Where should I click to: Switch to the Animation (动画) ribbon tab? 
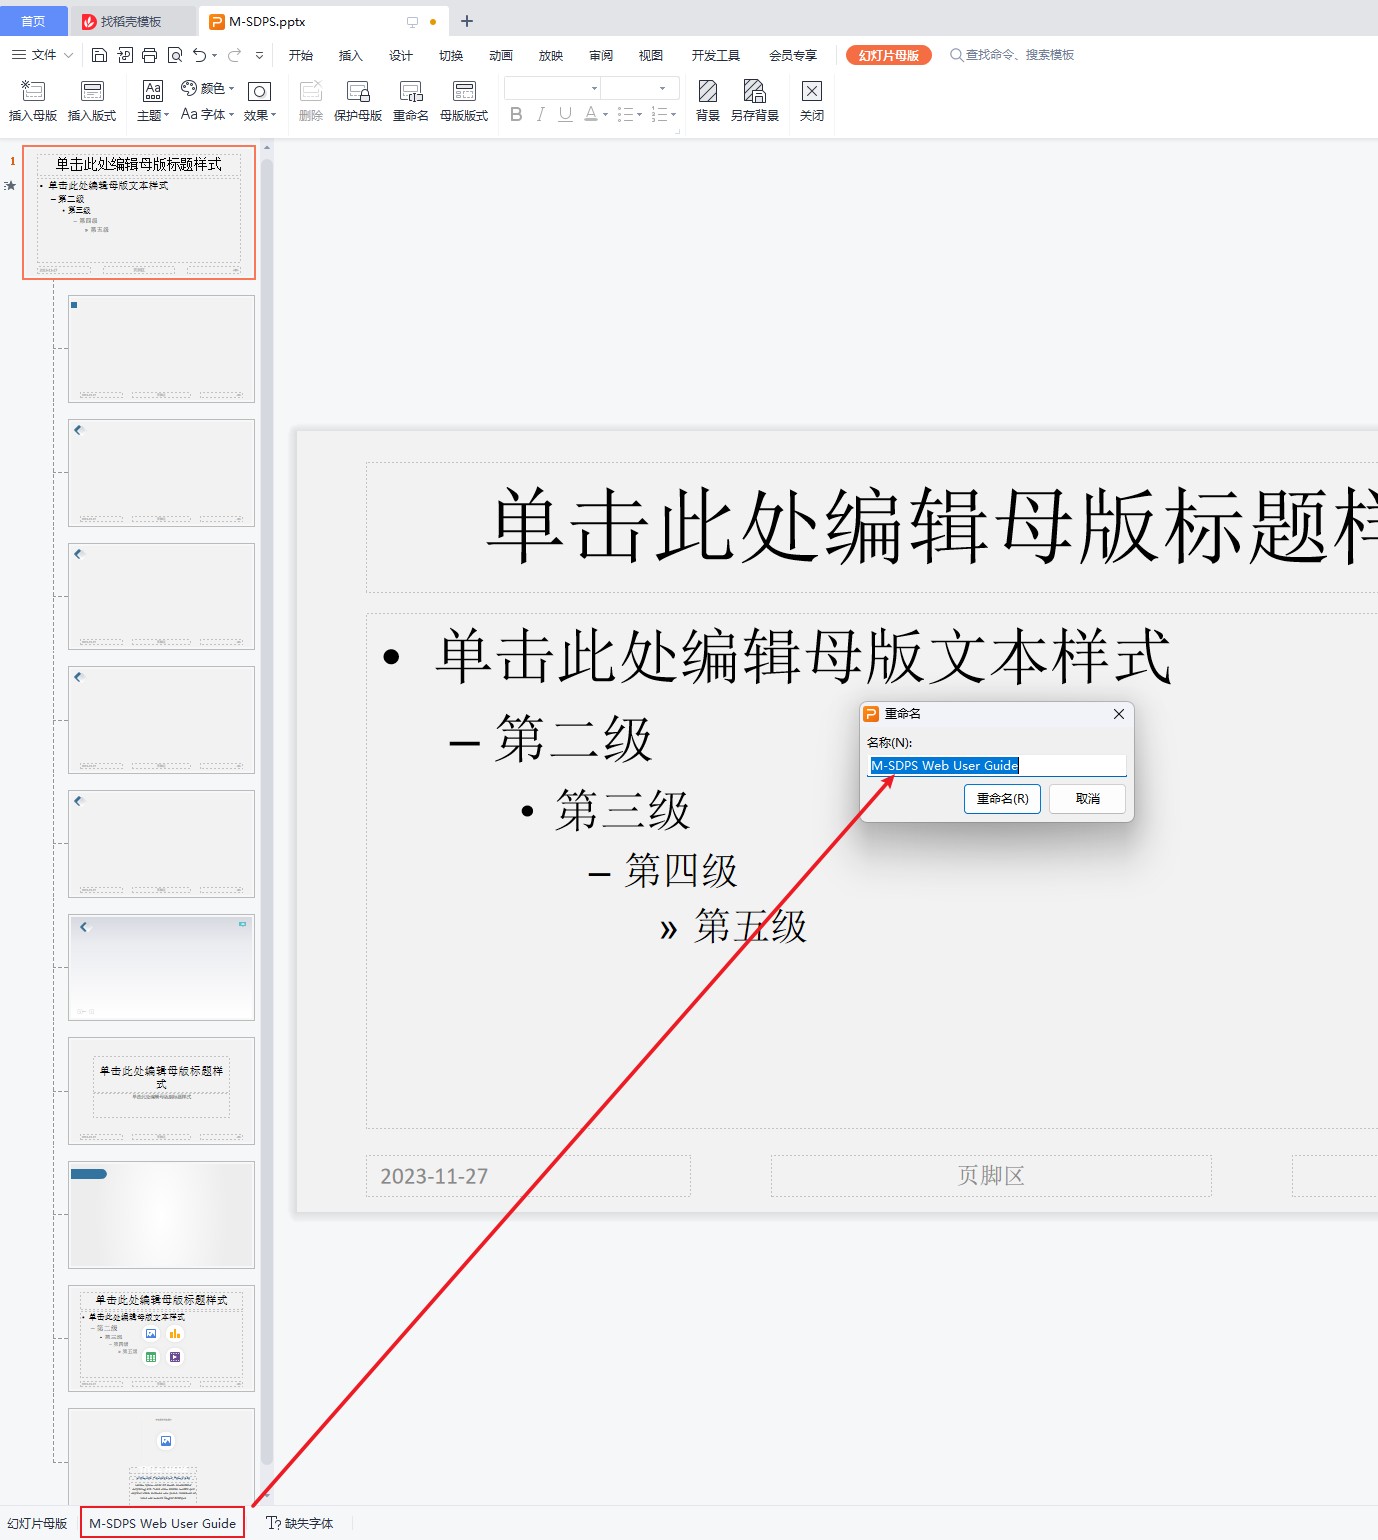501,55
